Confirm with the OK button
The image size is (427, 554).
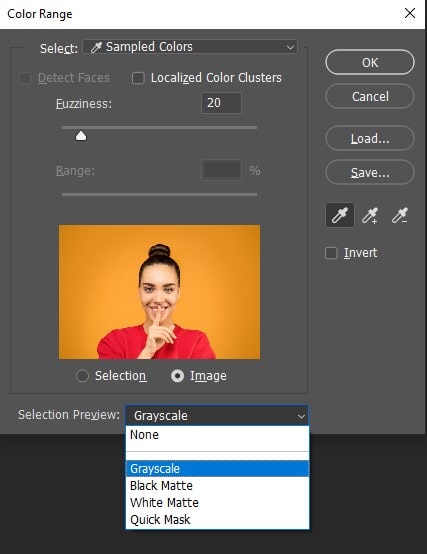click(370, 63)
